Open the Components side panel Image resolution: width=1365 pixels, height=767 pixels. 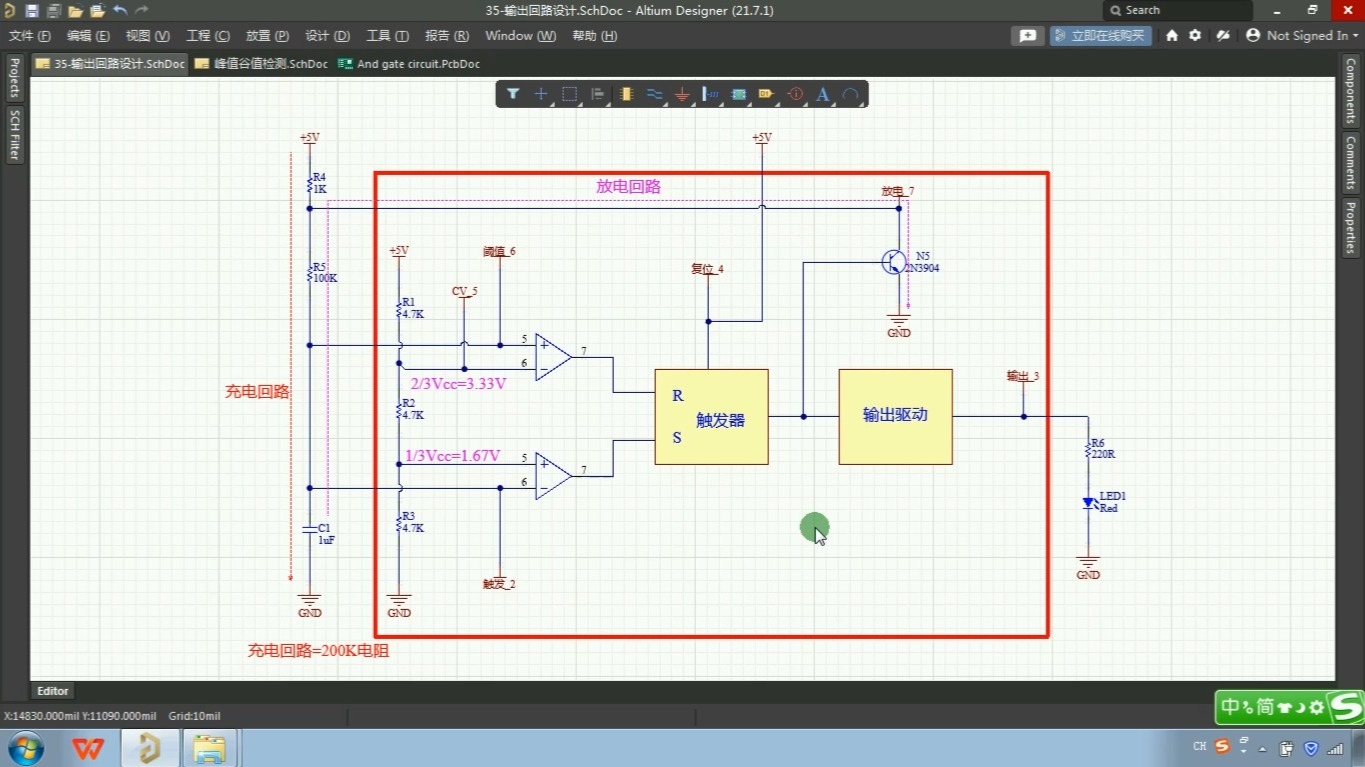(x=1350, y=90)
